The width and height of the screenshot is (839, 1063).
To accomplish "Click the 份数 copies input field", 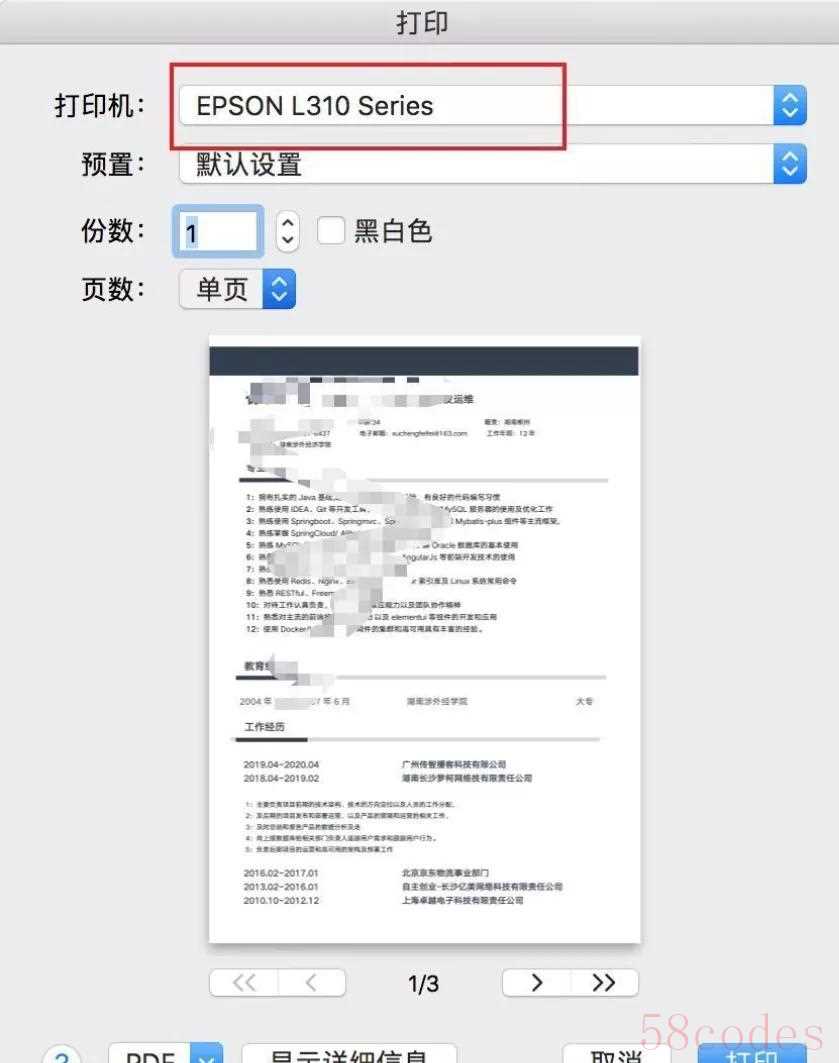I will click(x=218, y=232).
